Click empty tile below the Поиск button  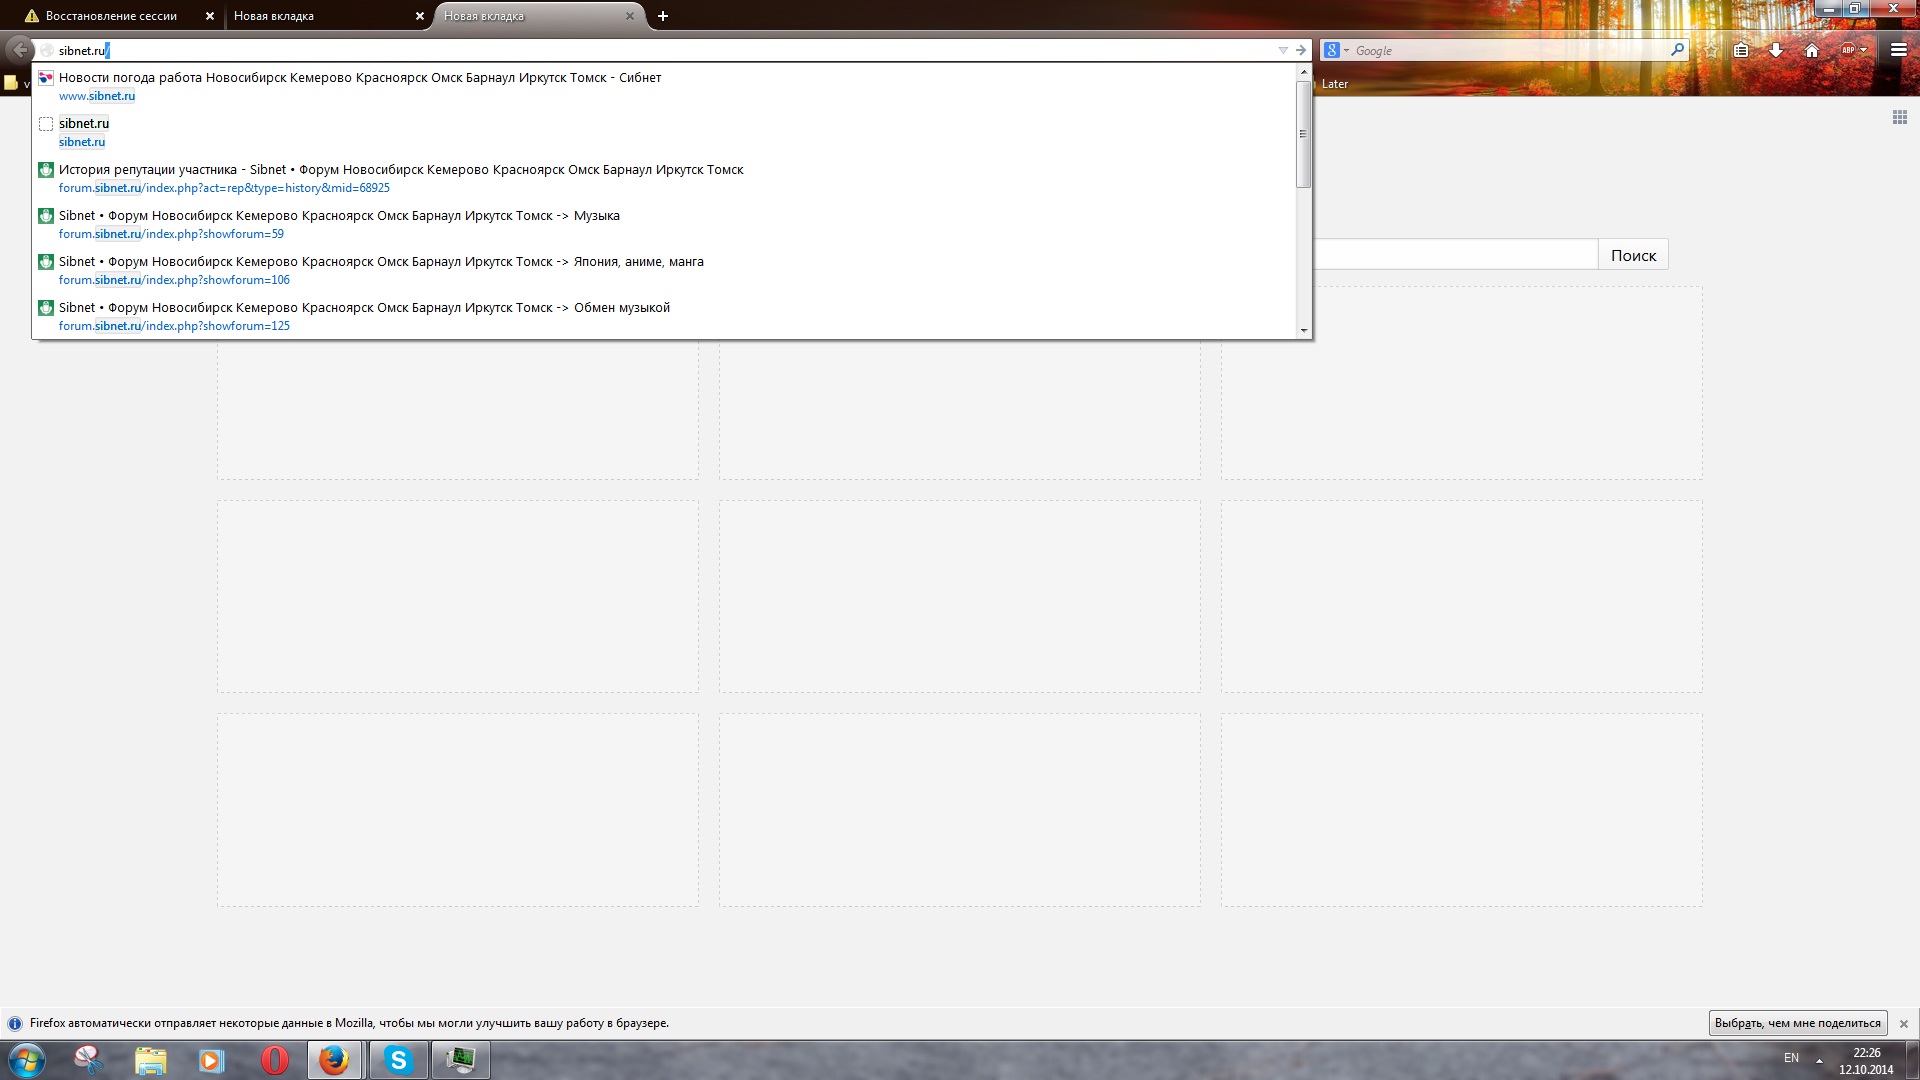(1461, 382)
